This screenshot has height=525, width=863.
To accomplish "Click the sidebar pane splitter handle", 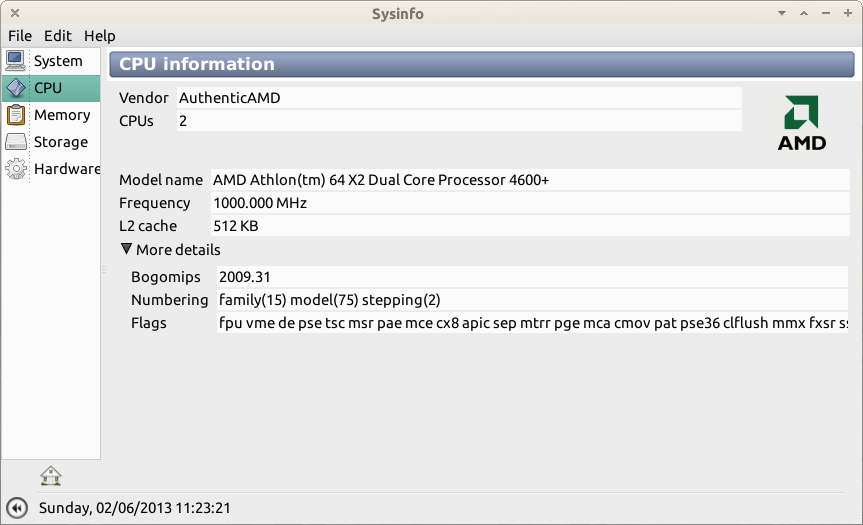I will (x=104, y=270).
